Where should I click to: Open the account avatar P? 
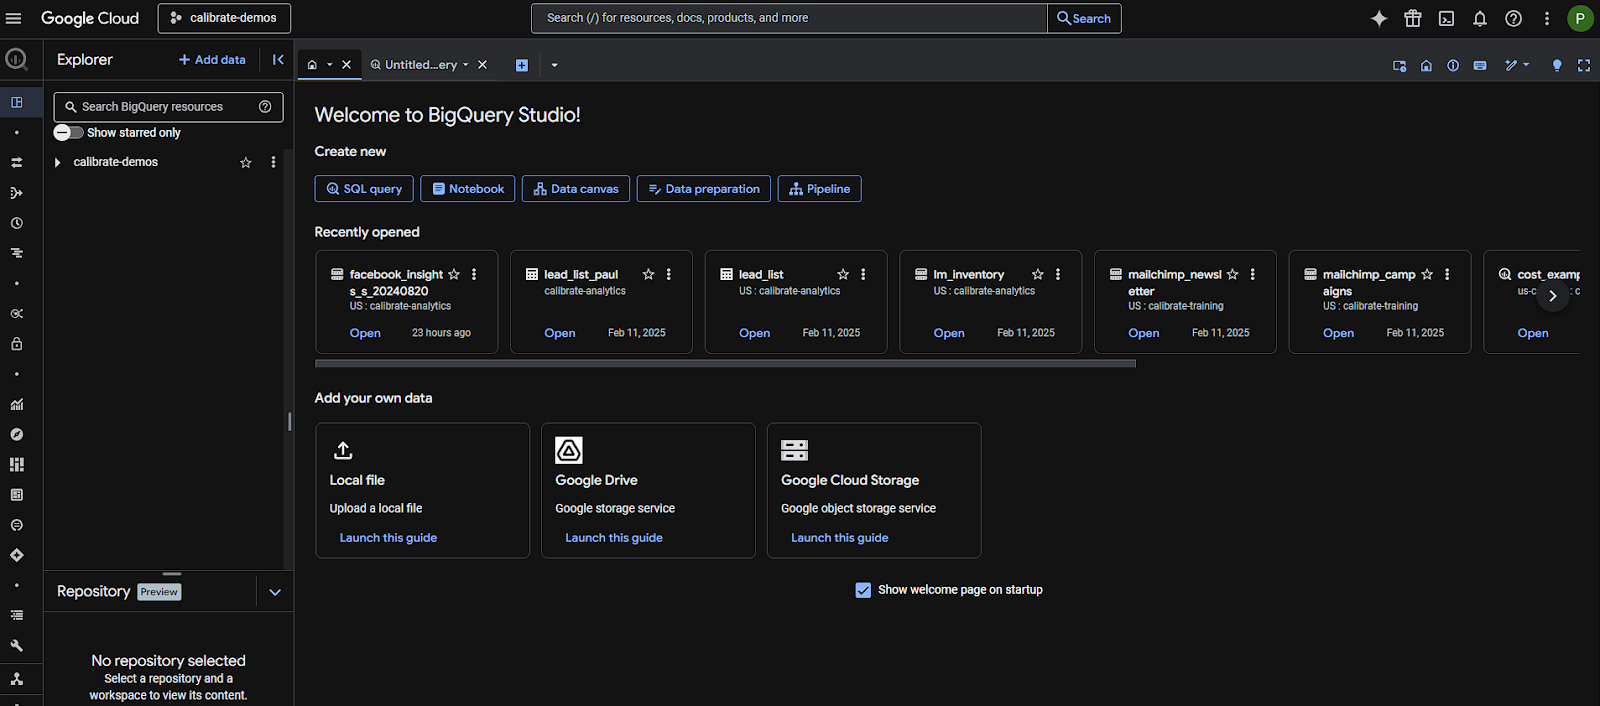point(1580,18)
